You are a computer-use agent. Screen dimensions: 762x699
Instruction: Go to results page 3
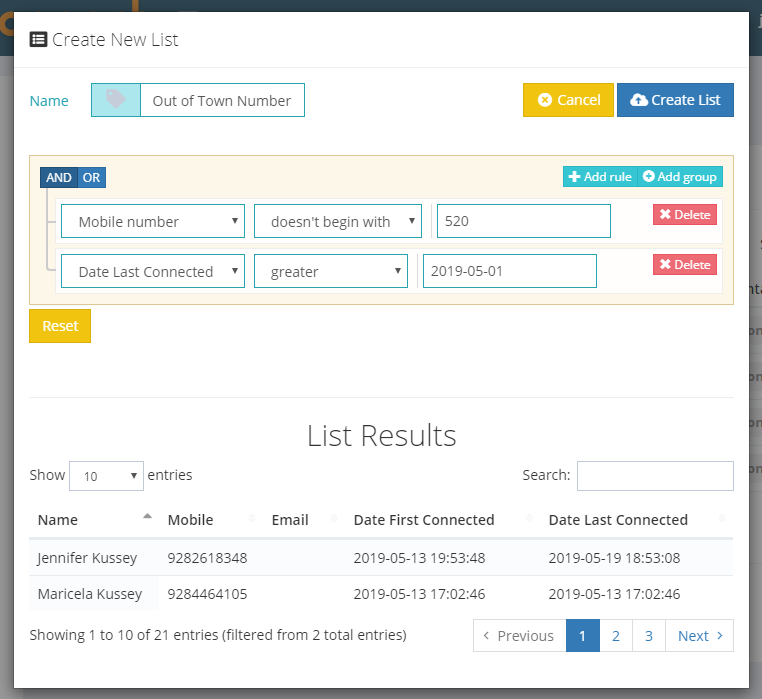[649, 635]
